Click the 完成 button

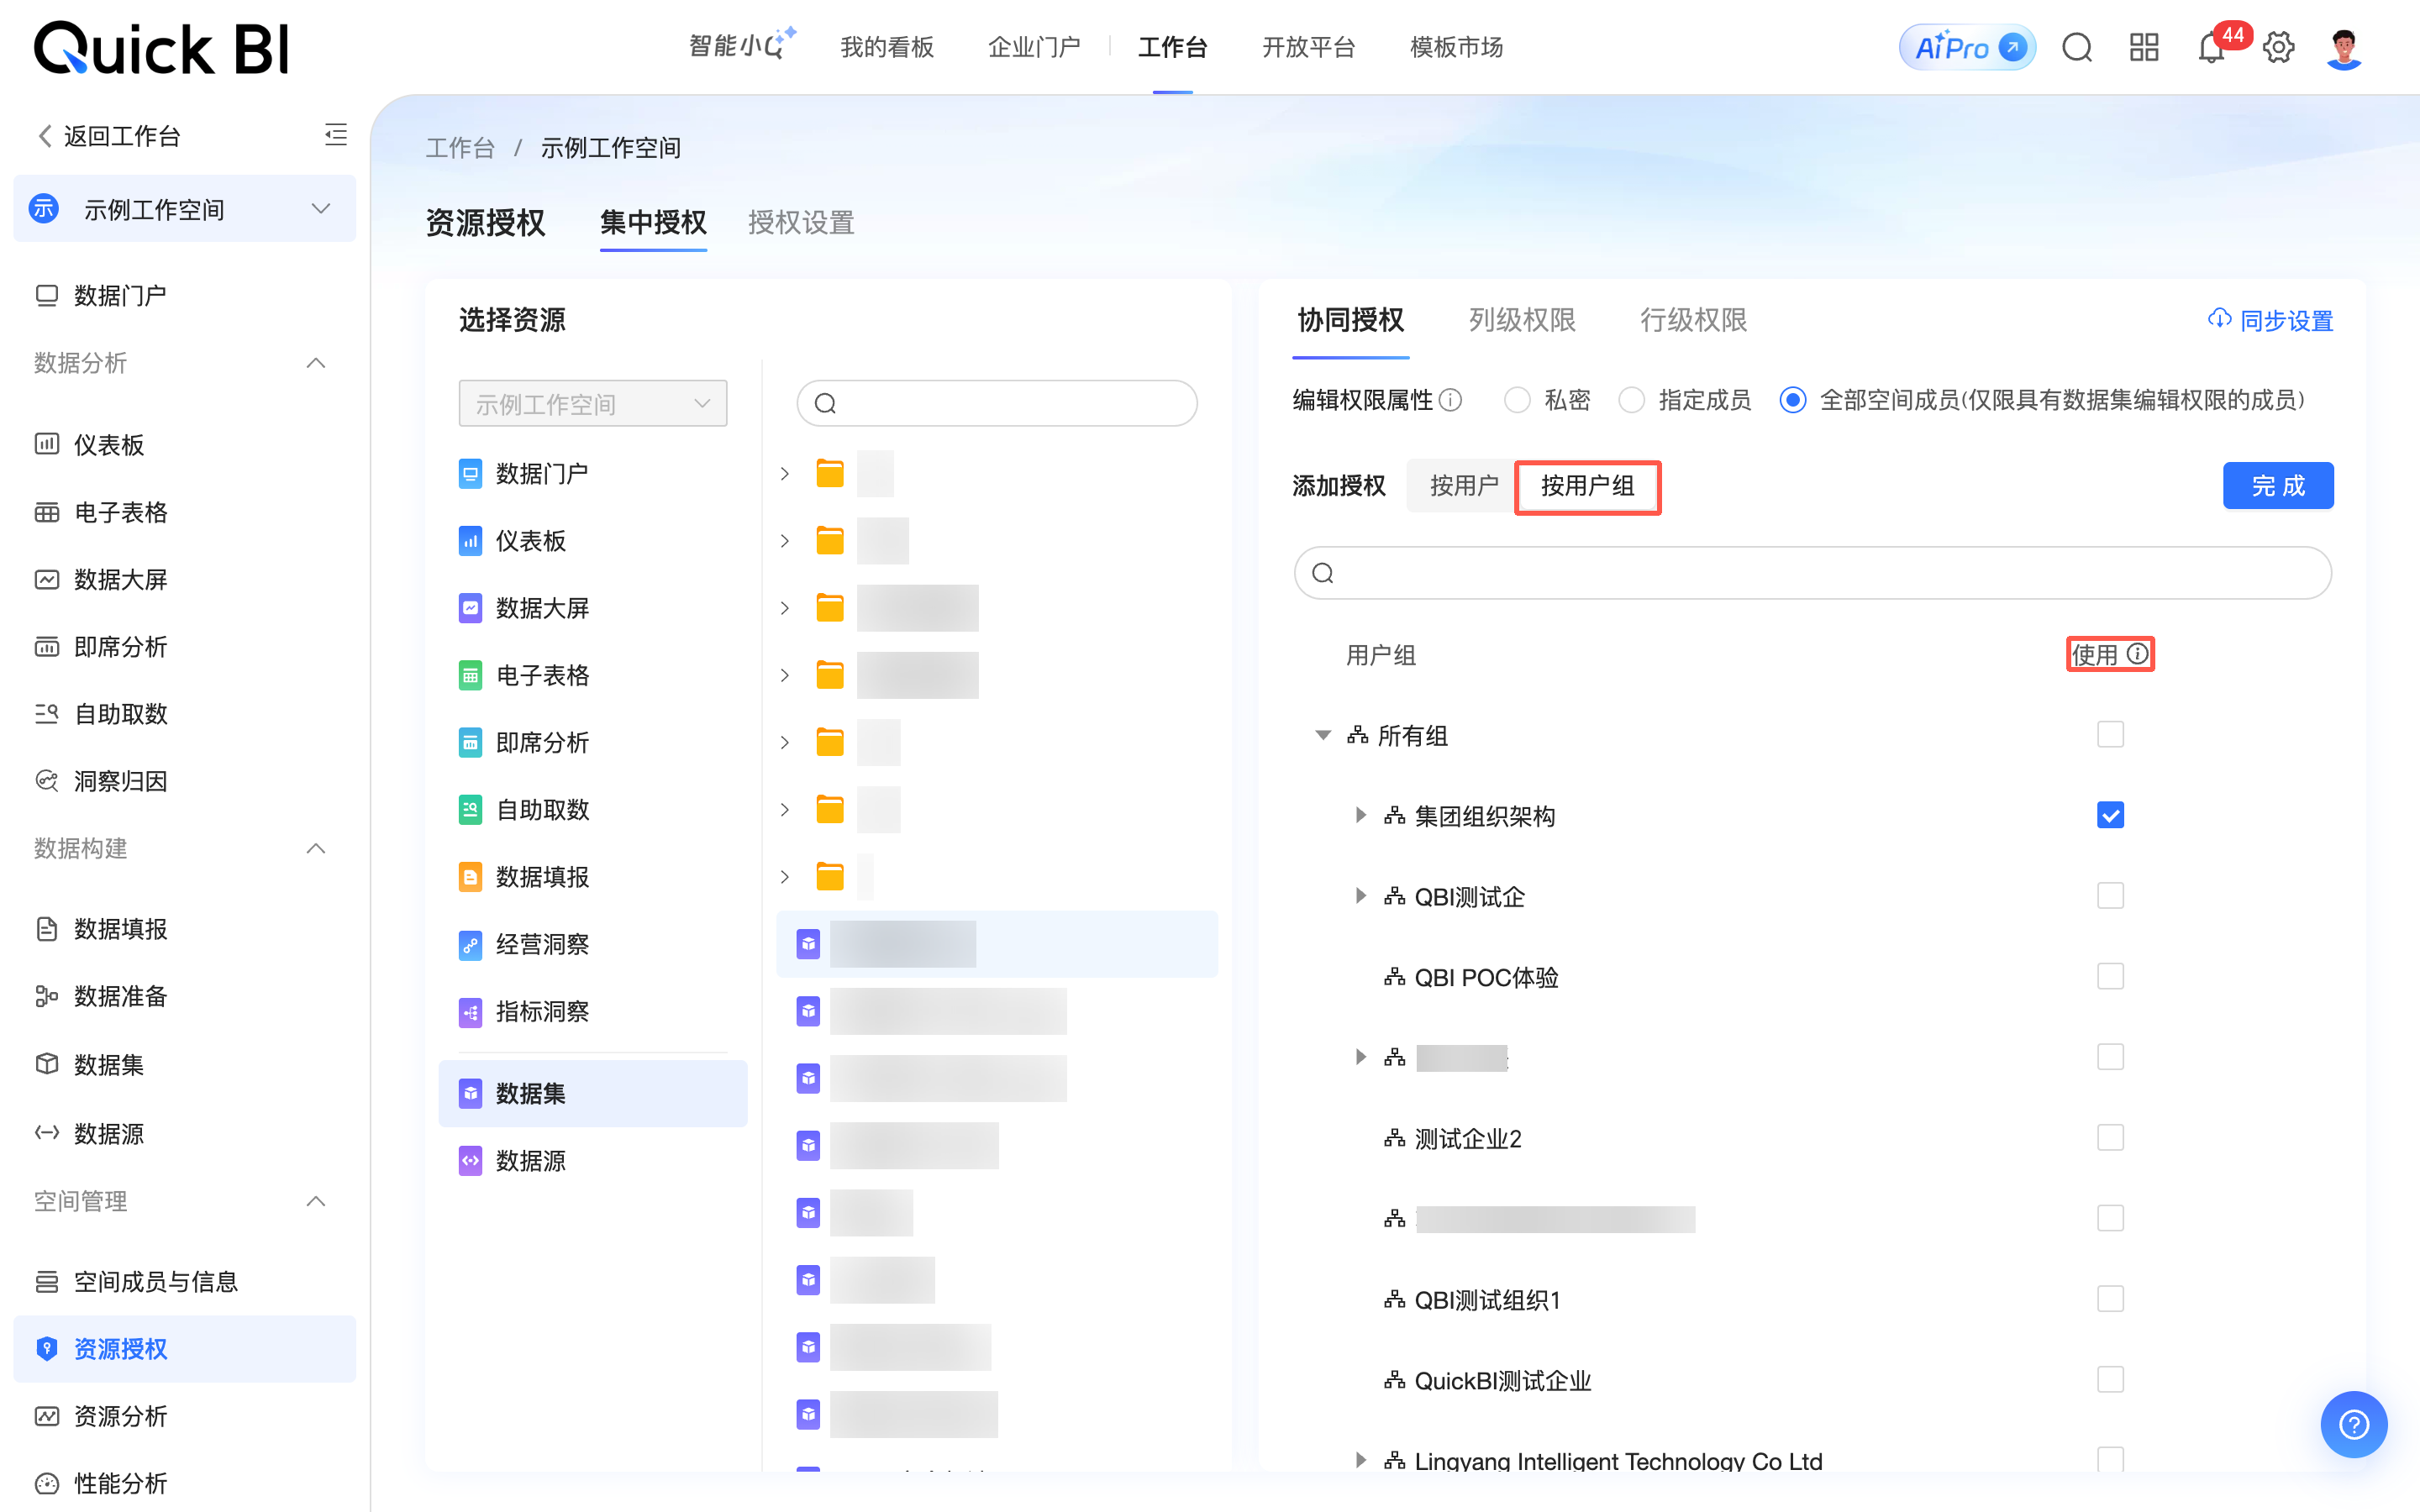point(2278,486)
